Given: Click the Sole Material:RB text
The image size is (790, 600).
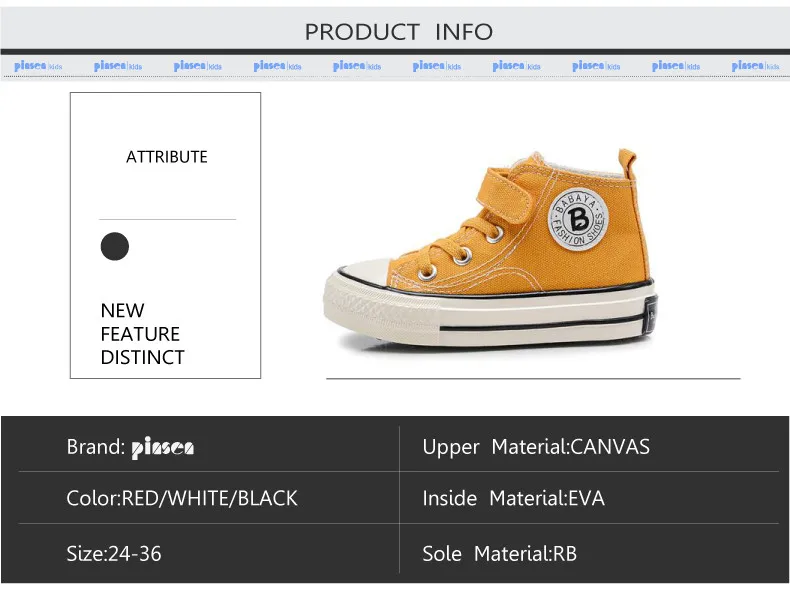Looking at the screenshot, I should [499, 554].
